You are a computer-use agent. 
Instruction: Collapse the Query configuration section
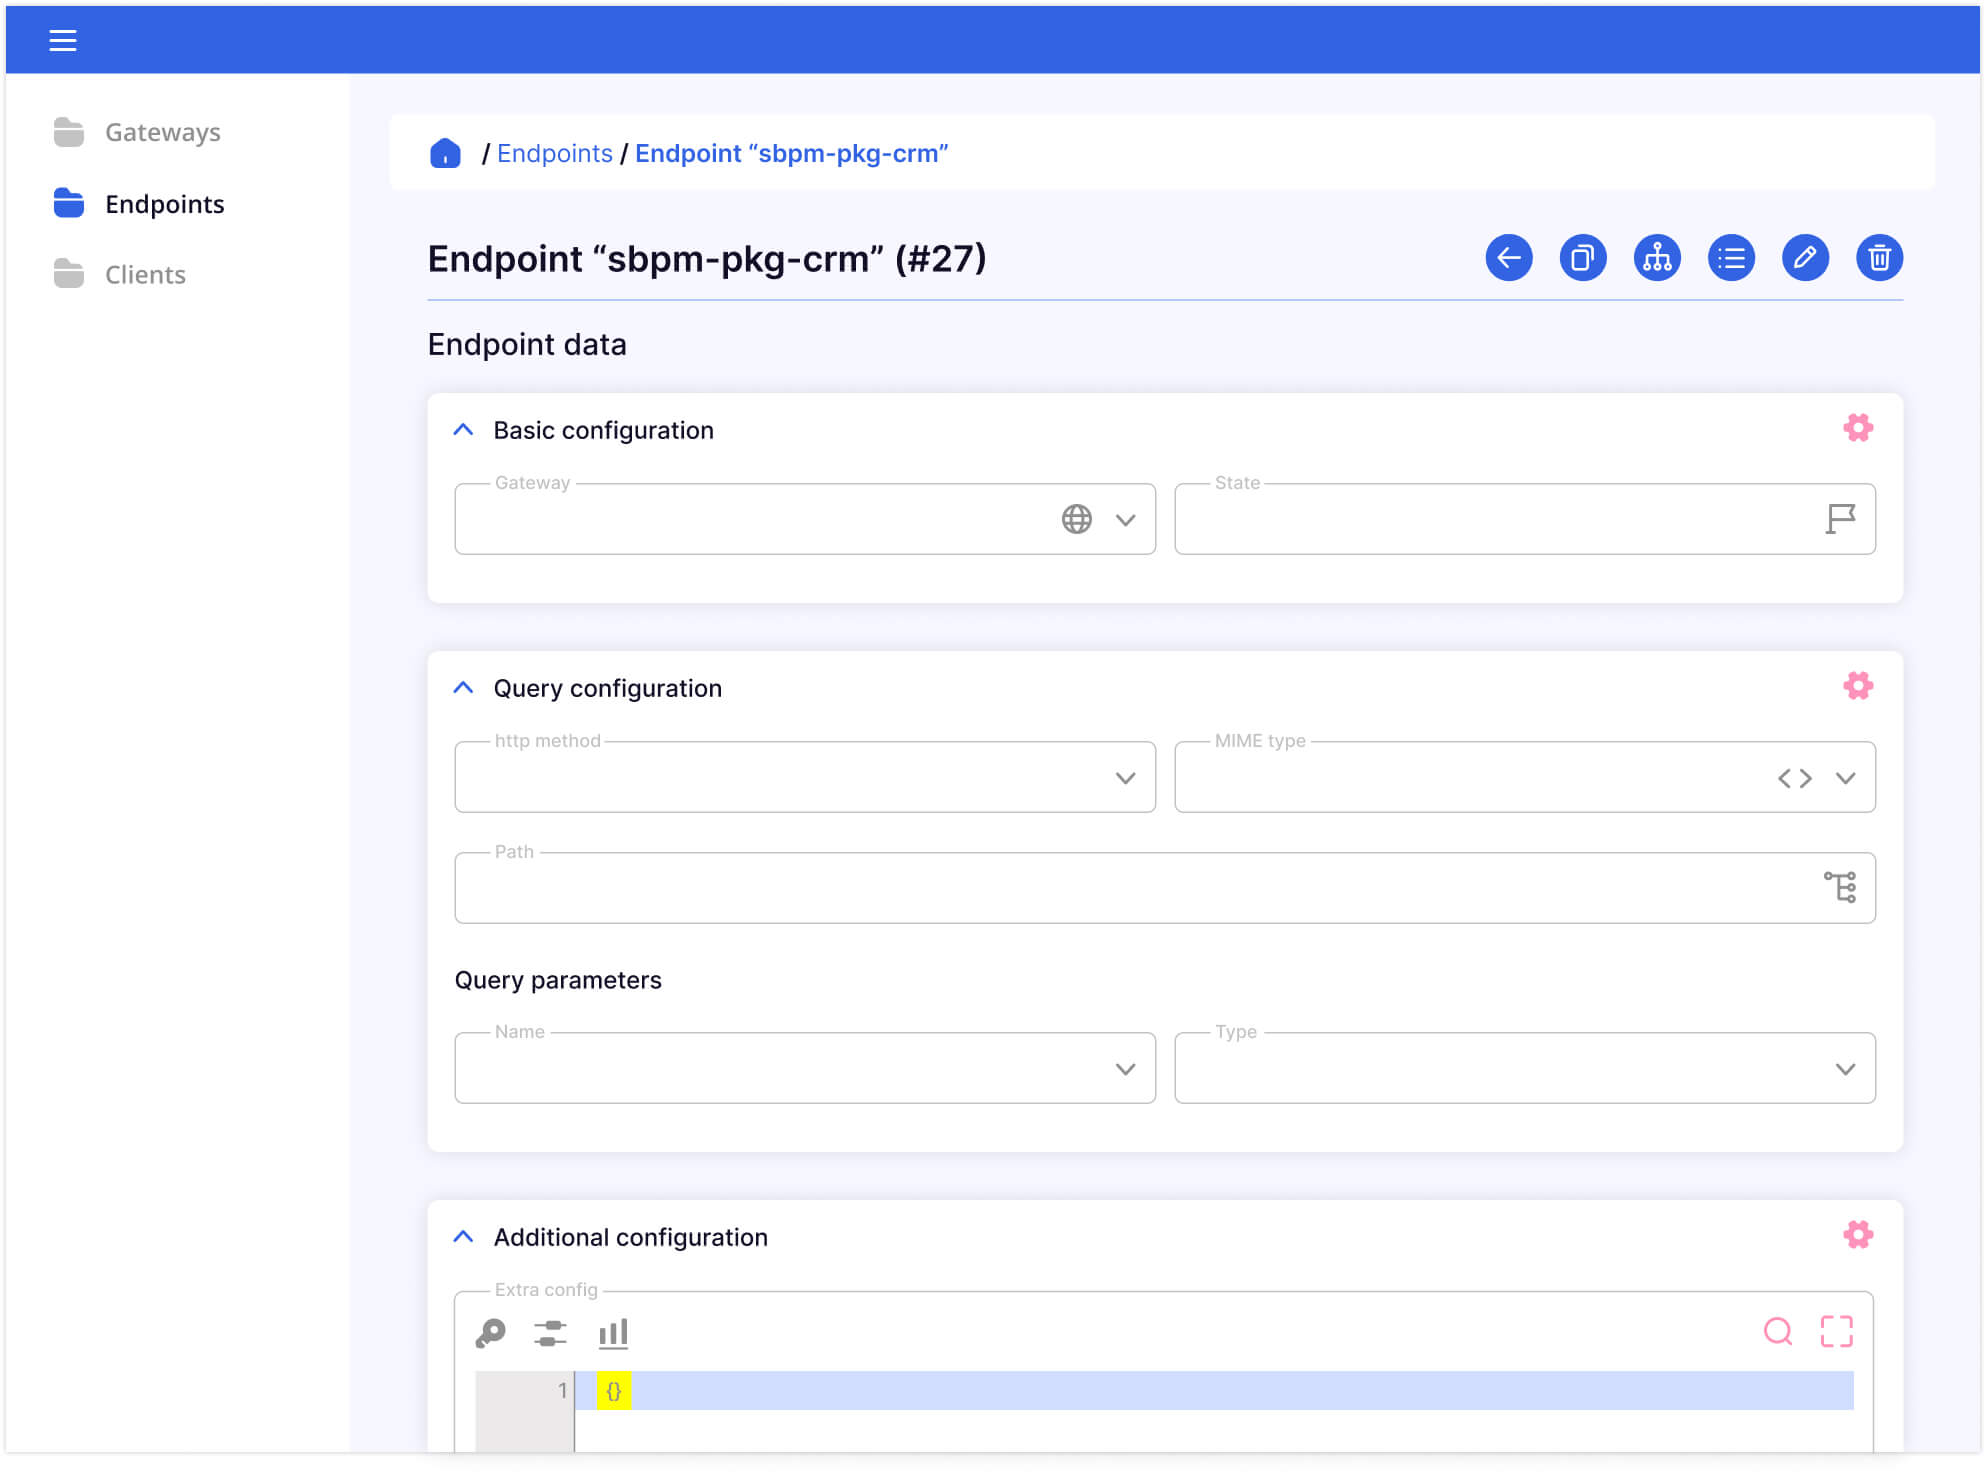pos(463,688)
